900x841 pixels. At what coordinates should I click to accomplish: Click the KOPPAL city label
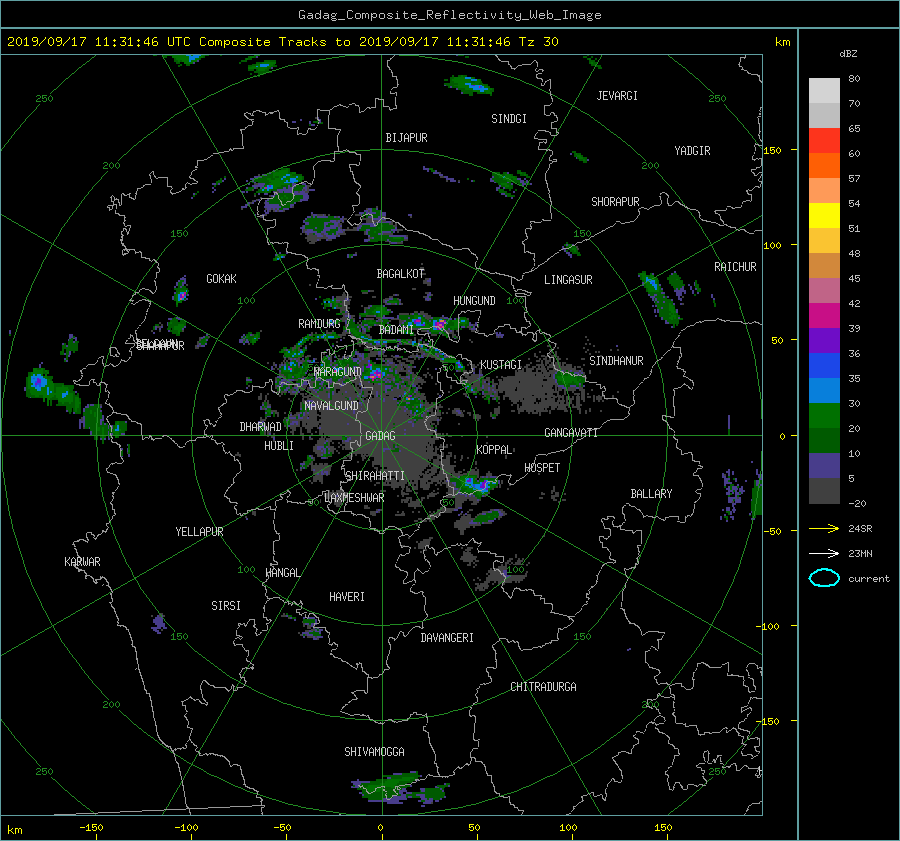pyautogui.click(x=494, y=450)
